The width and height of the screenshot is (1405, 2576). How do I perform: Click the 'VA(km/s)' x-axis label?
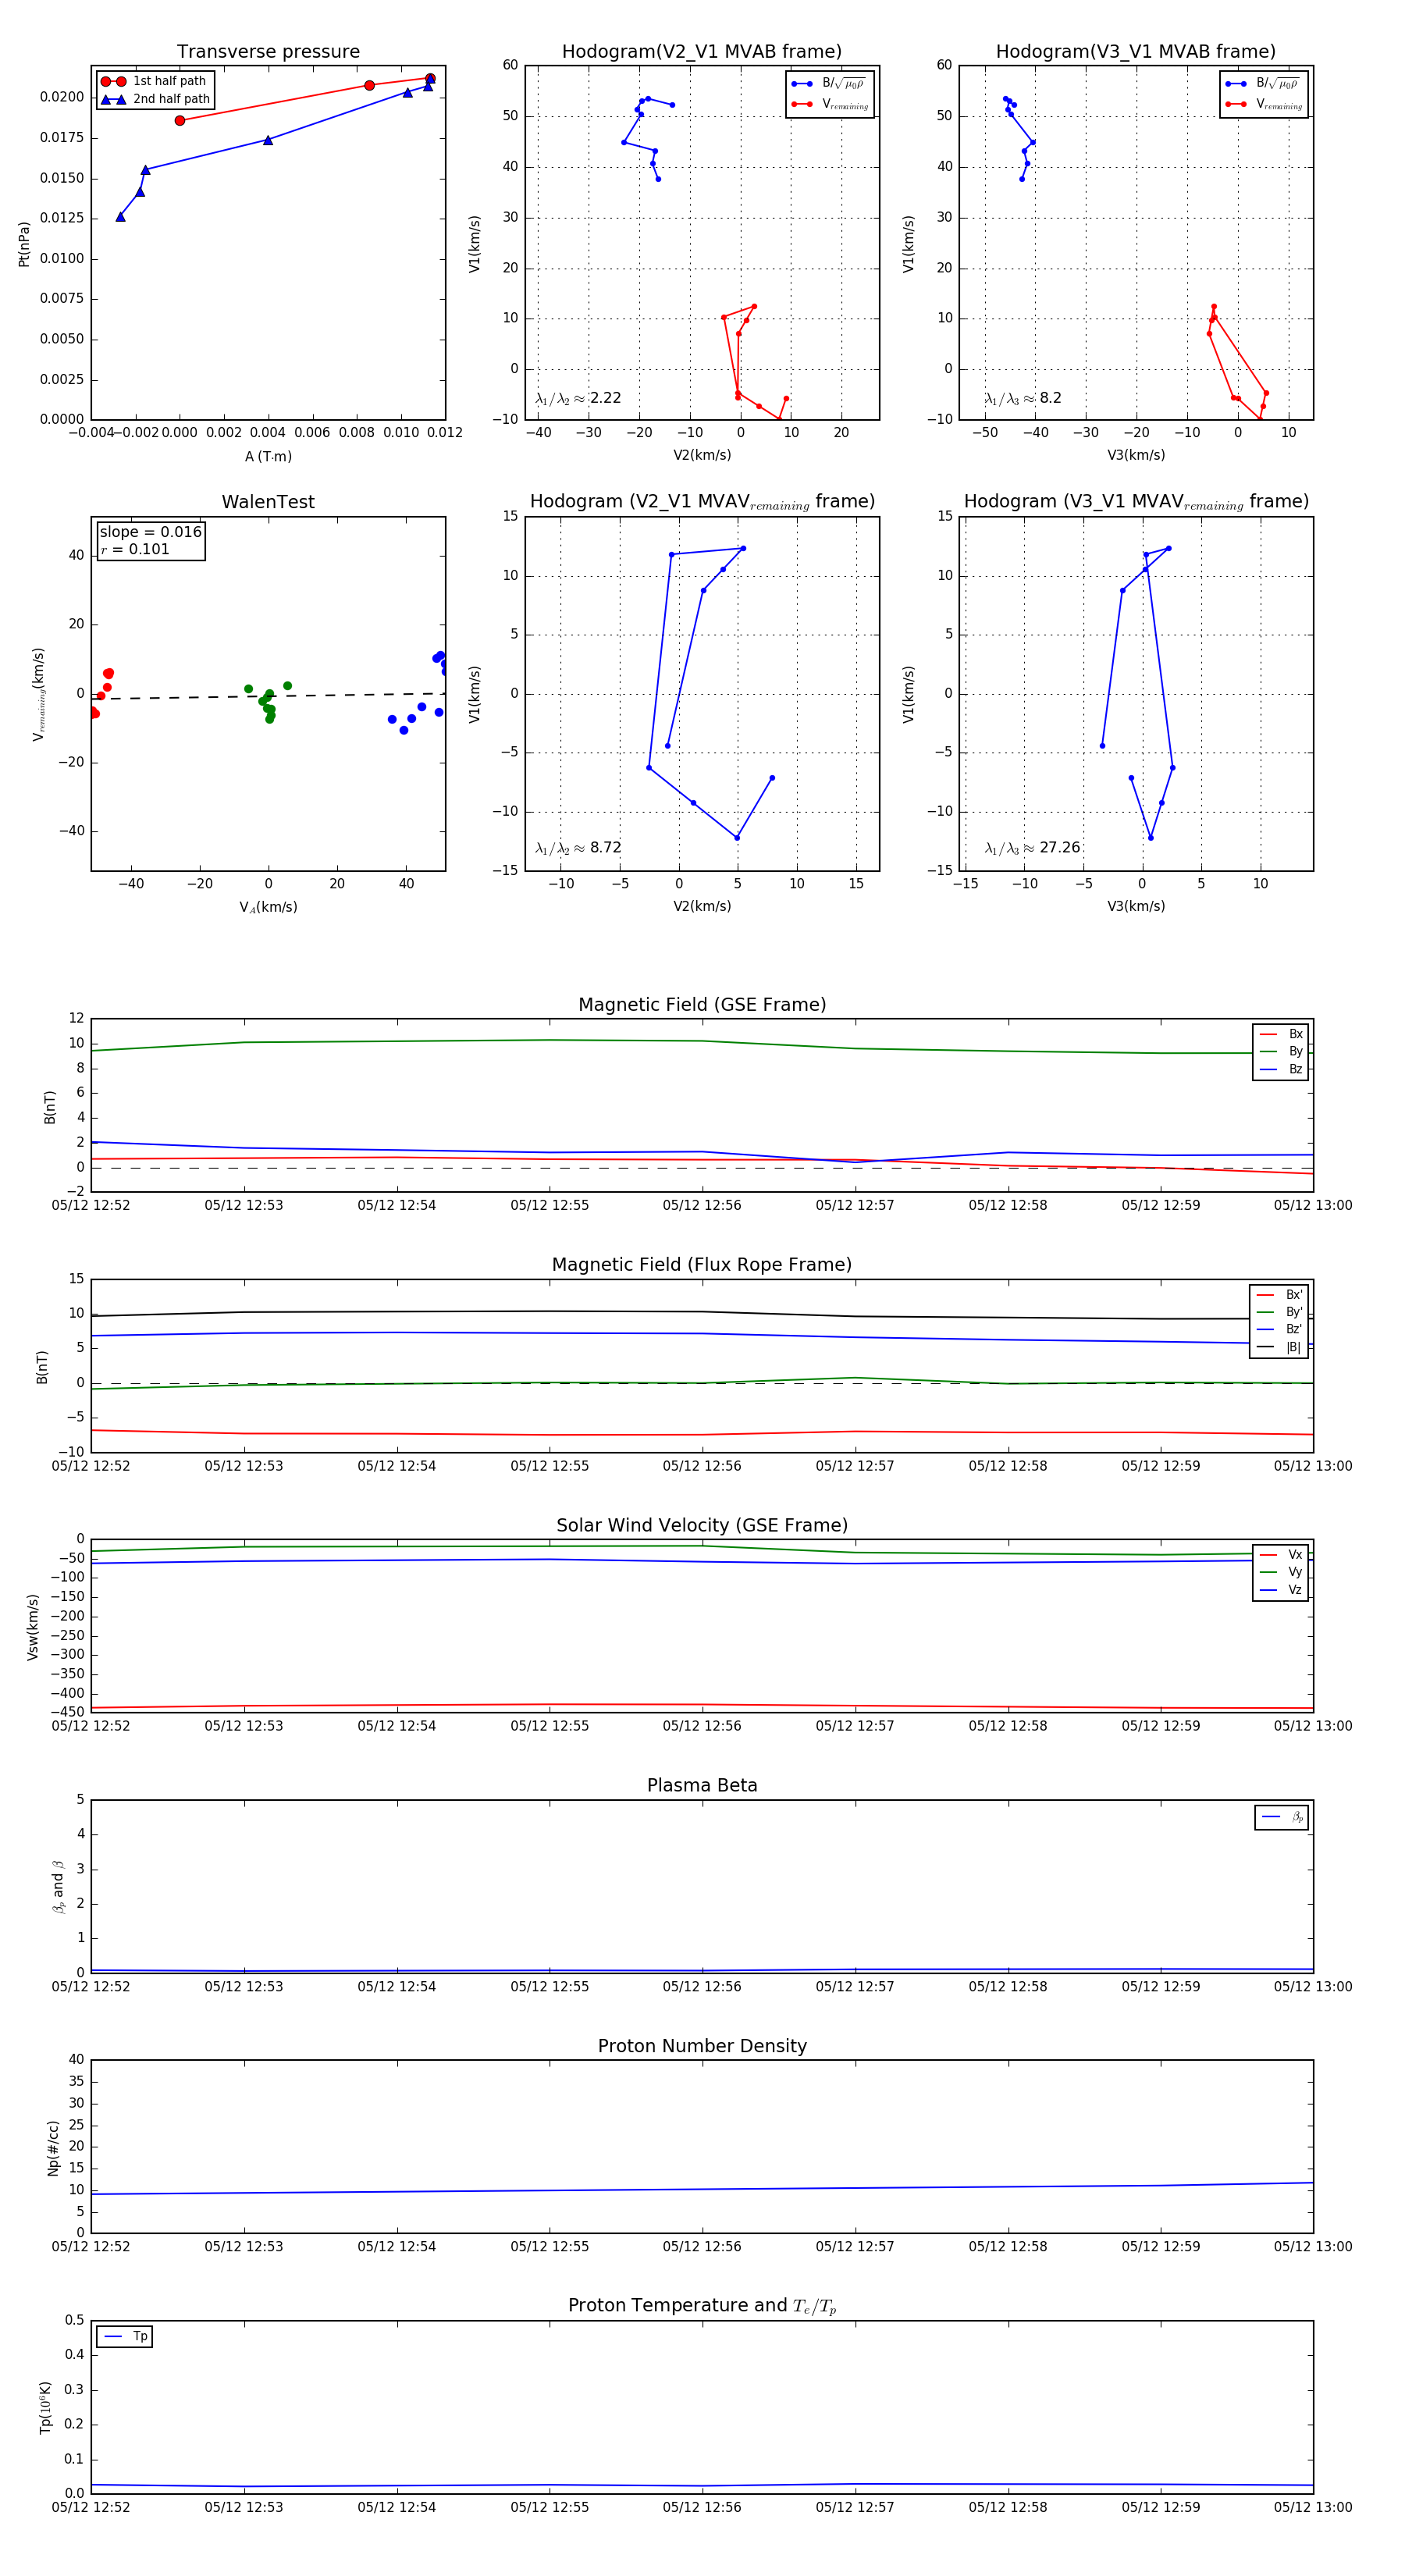(x=268, y=907)
